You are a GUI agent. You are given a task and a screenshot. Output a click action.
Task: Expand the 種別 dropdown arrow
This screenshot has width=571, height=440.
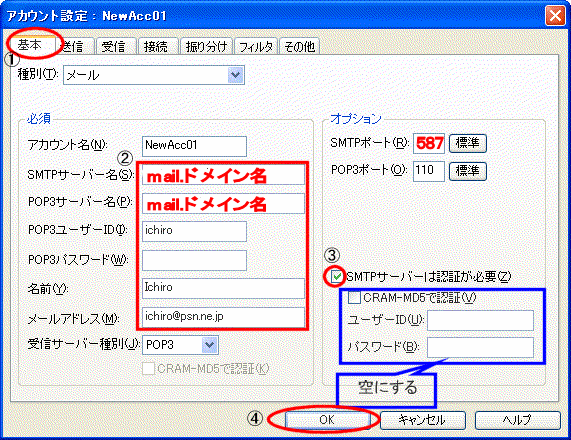236,75
